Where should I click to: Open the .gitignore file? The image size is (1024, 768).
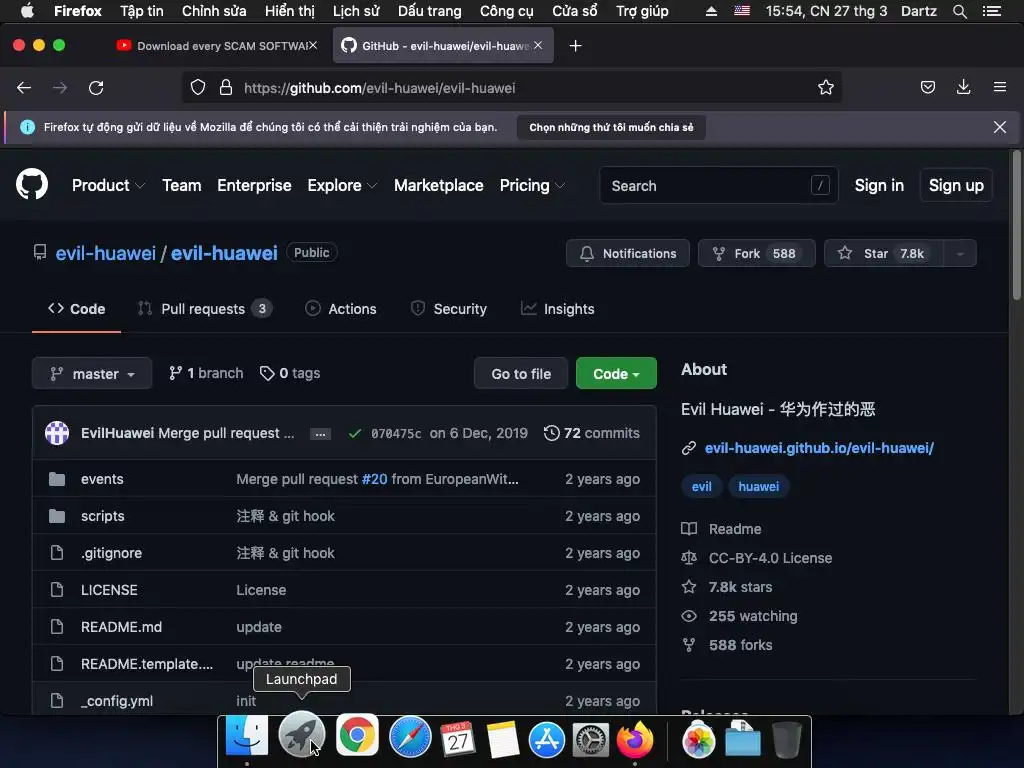point(111,553)
